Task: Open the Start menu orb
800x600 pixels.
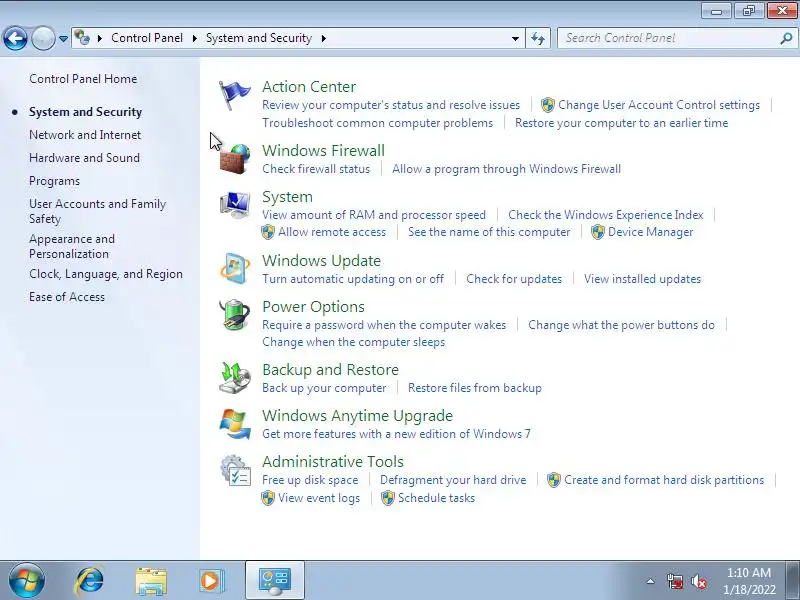Action: point(27,581)
